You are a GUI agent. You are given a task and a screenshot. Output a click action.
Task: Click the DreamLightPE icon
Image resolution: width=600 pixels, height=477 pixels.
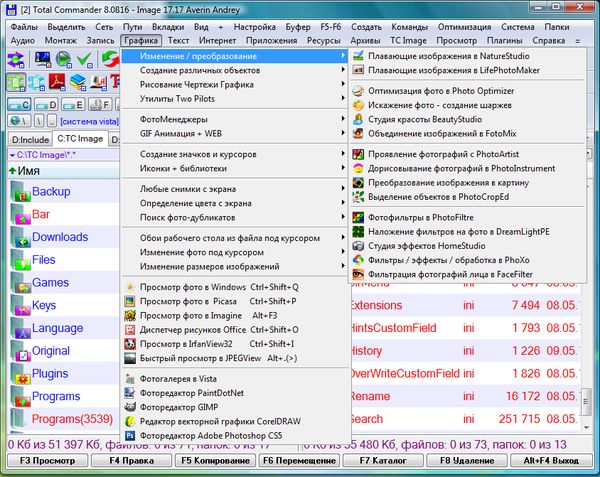tap(358, 232)
